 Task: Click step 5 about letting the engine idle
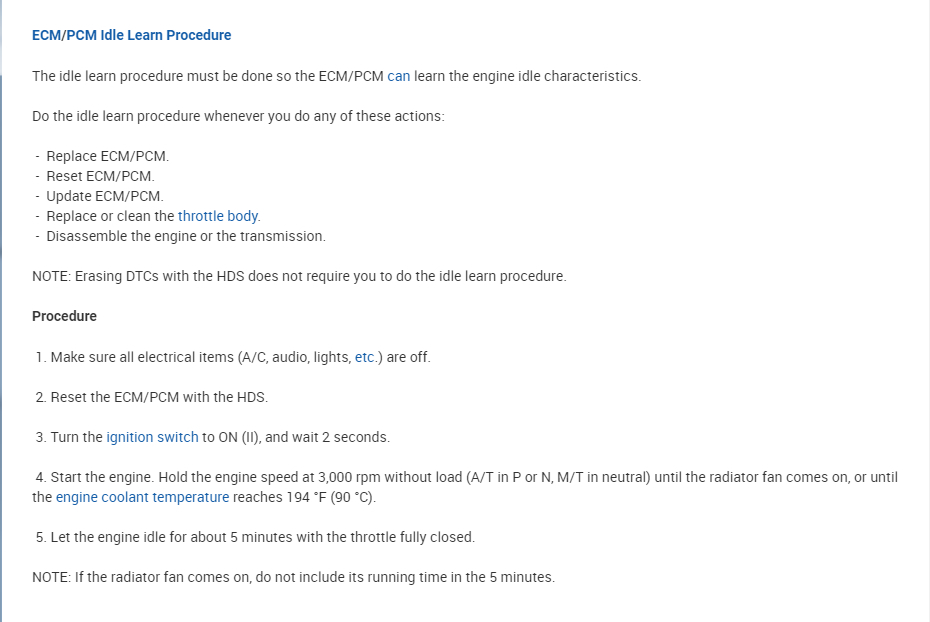pyautogui.click(x=262, y=537)
